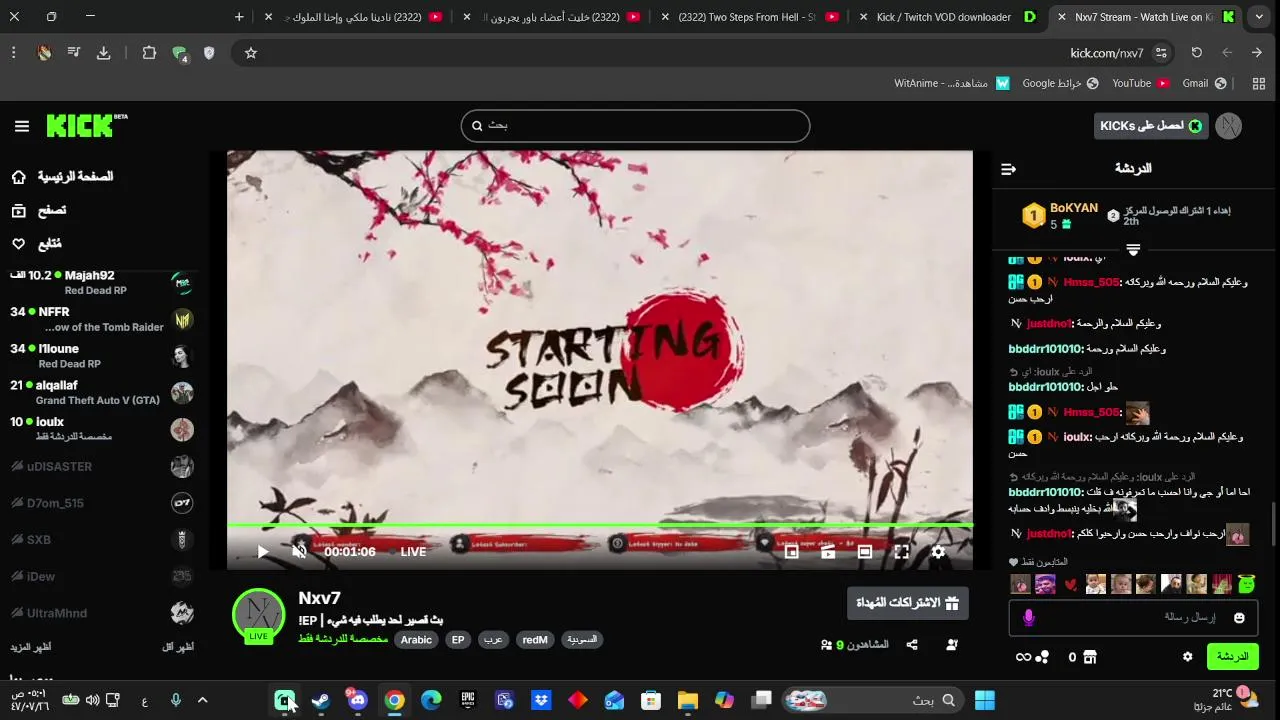Open the browser extensions puzzle icon
Image resolution: width=1280 pixels, height=720 pixels.
149,53
